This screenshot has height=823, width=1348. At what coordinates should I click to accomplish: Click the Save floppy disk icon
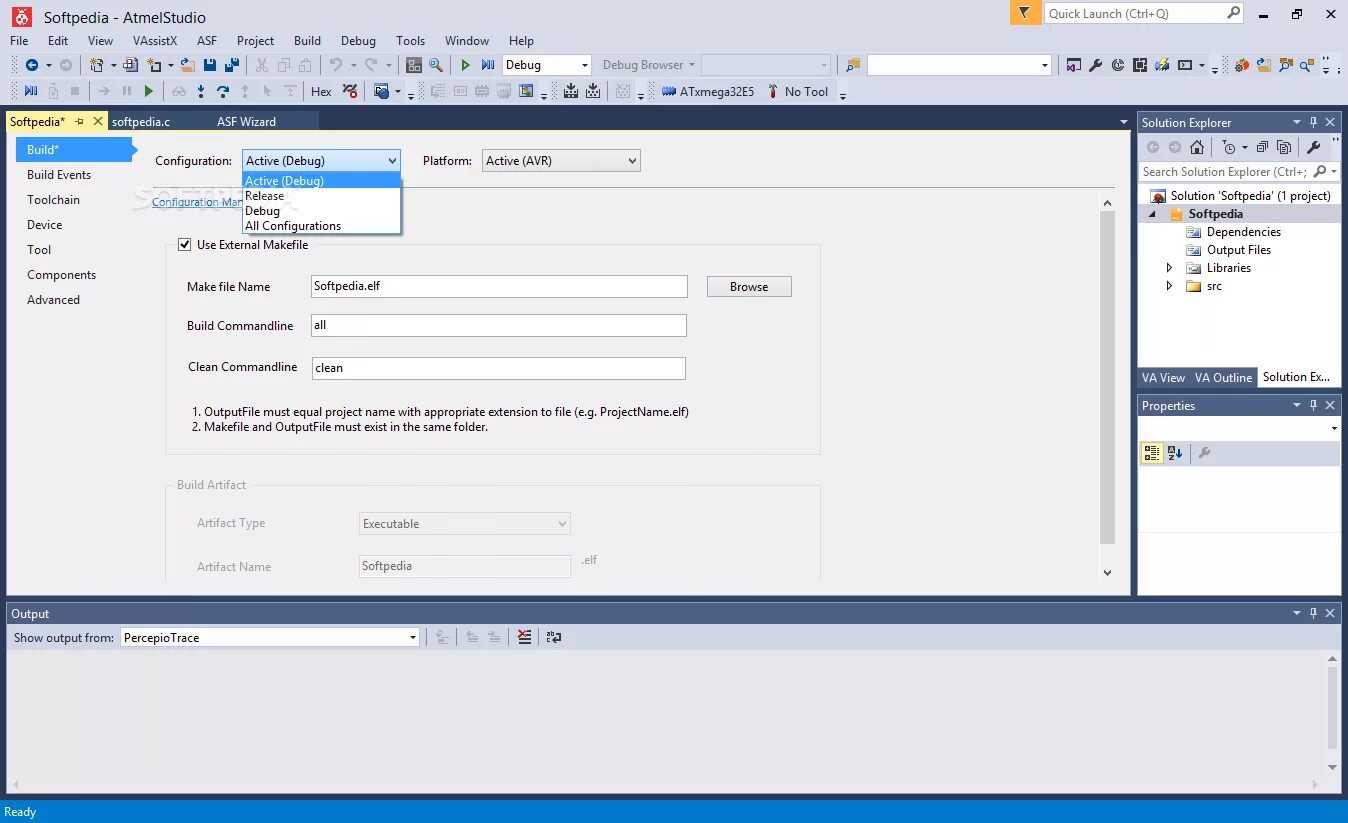[x=210, y=65]
